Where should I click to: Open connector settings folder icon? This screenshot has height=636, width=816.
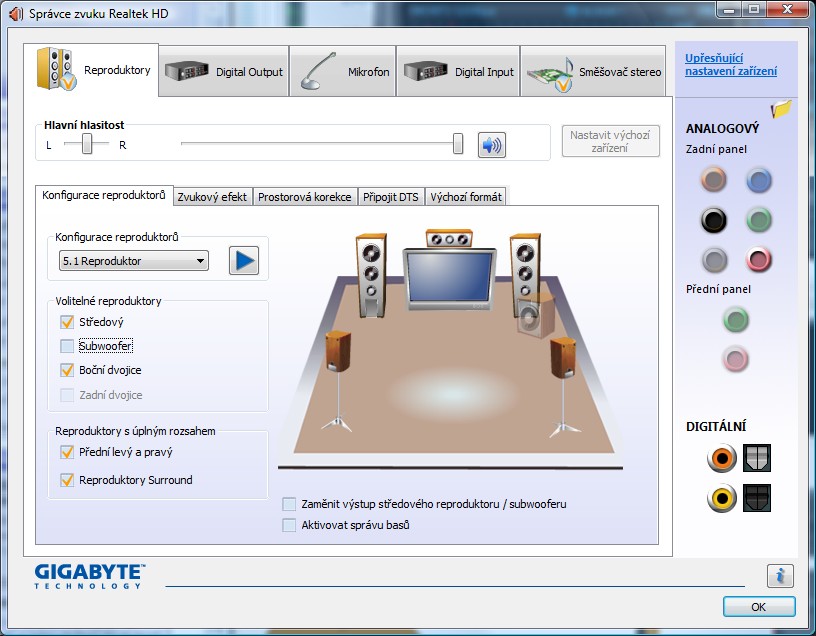pos(781,109)
